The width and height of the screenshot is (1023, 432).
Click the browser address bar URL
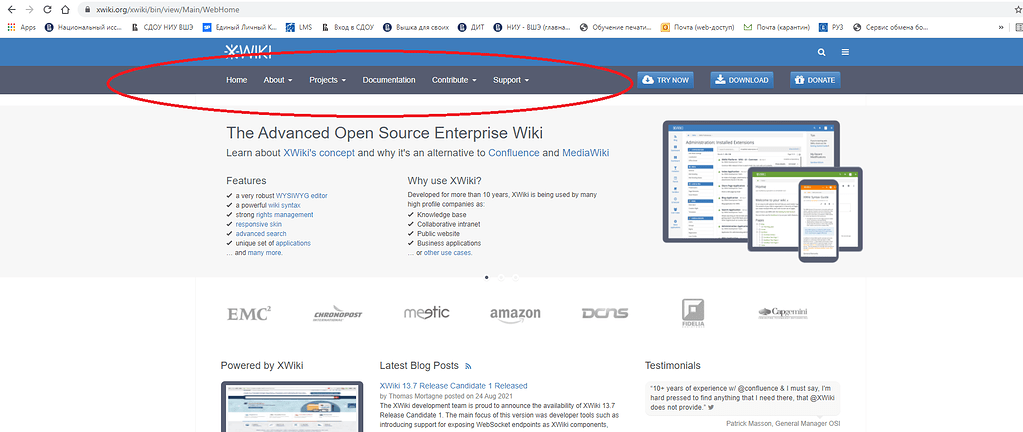170,9
